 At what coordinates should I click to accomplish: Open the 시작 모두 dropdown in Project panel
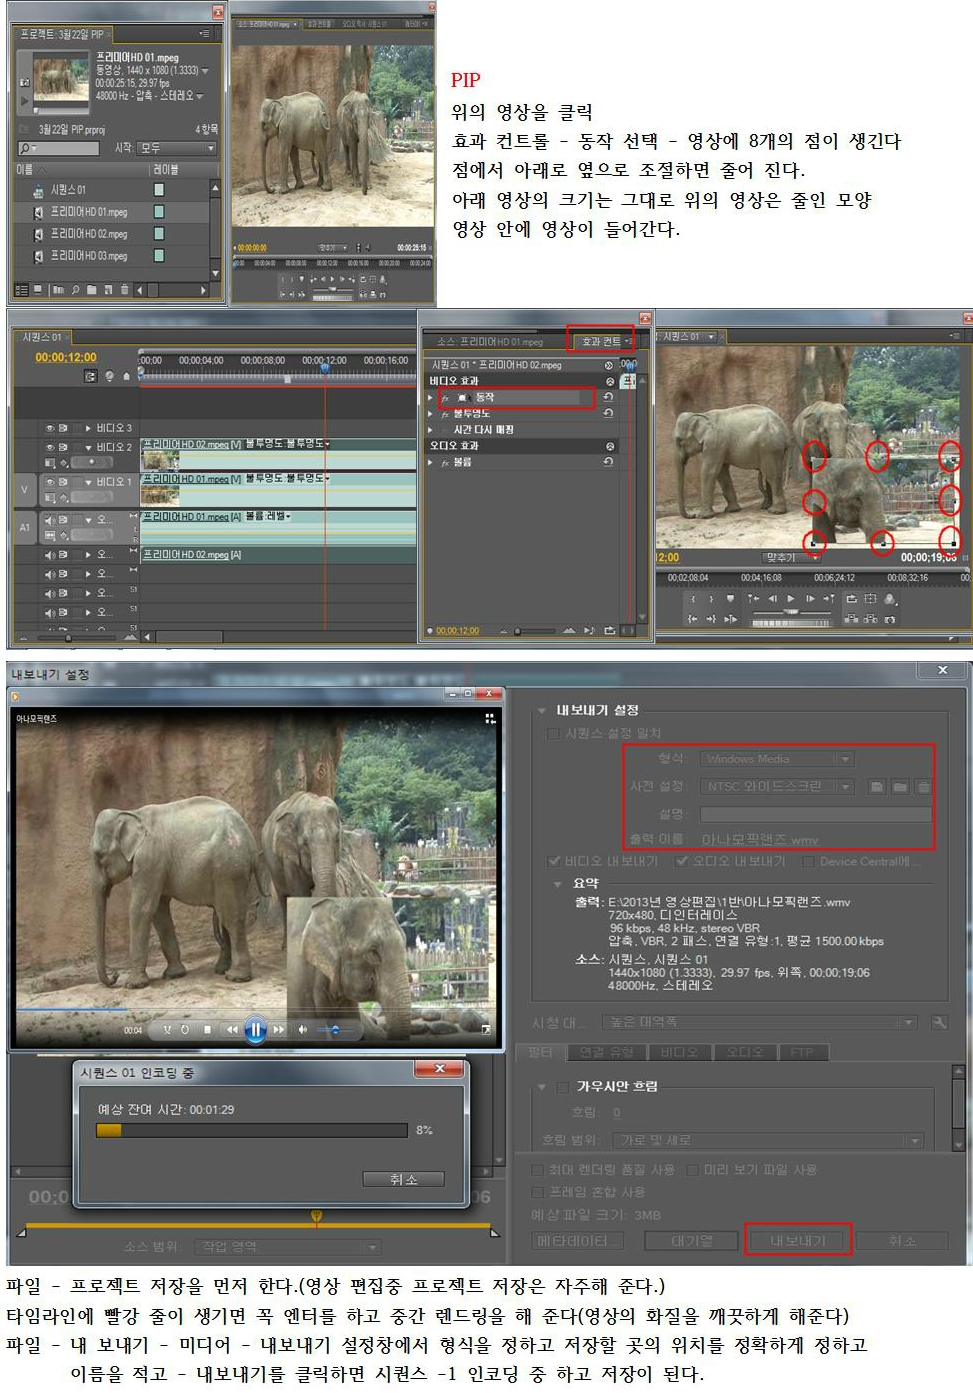tap(177, 148)
